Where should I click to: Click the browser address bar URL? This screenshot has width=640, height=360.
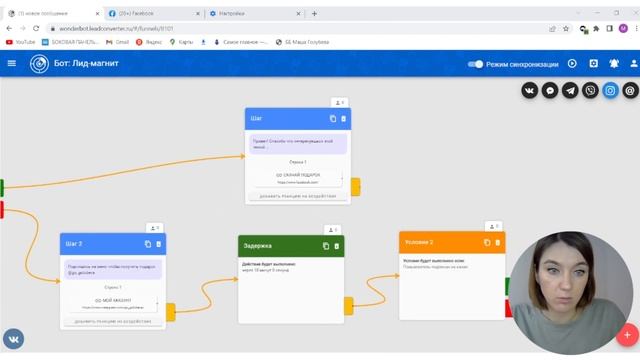tap(116, 29)
